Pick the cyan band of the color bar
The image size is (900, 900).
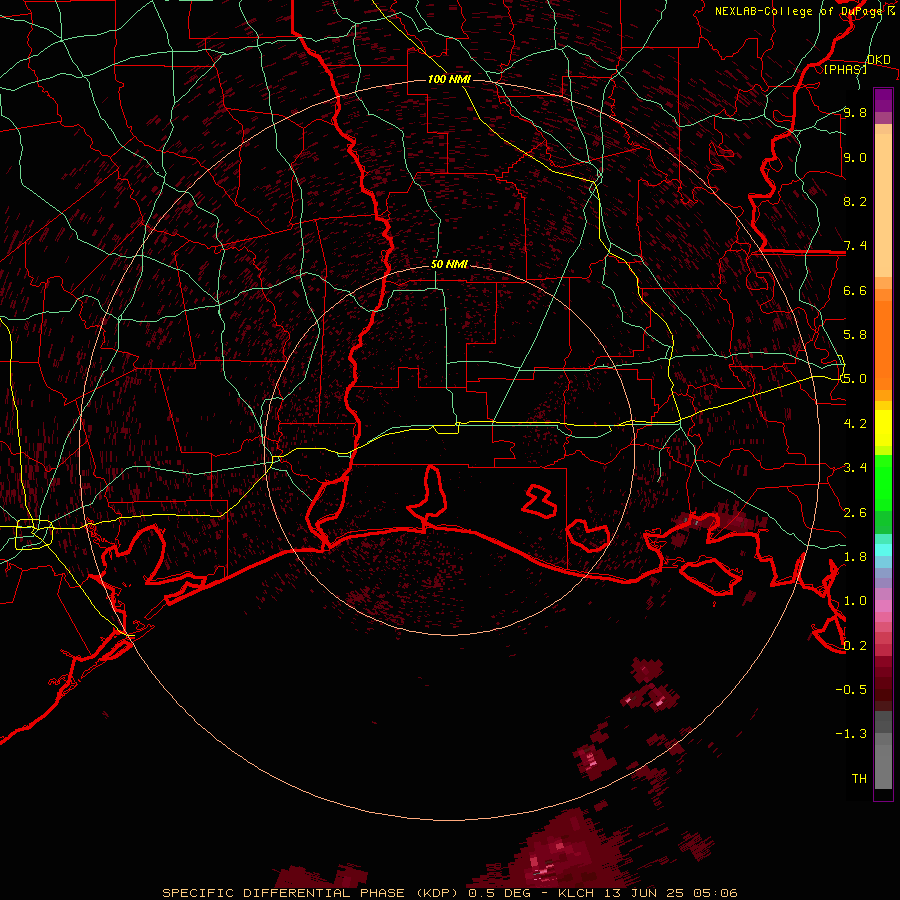click(883, 550)
